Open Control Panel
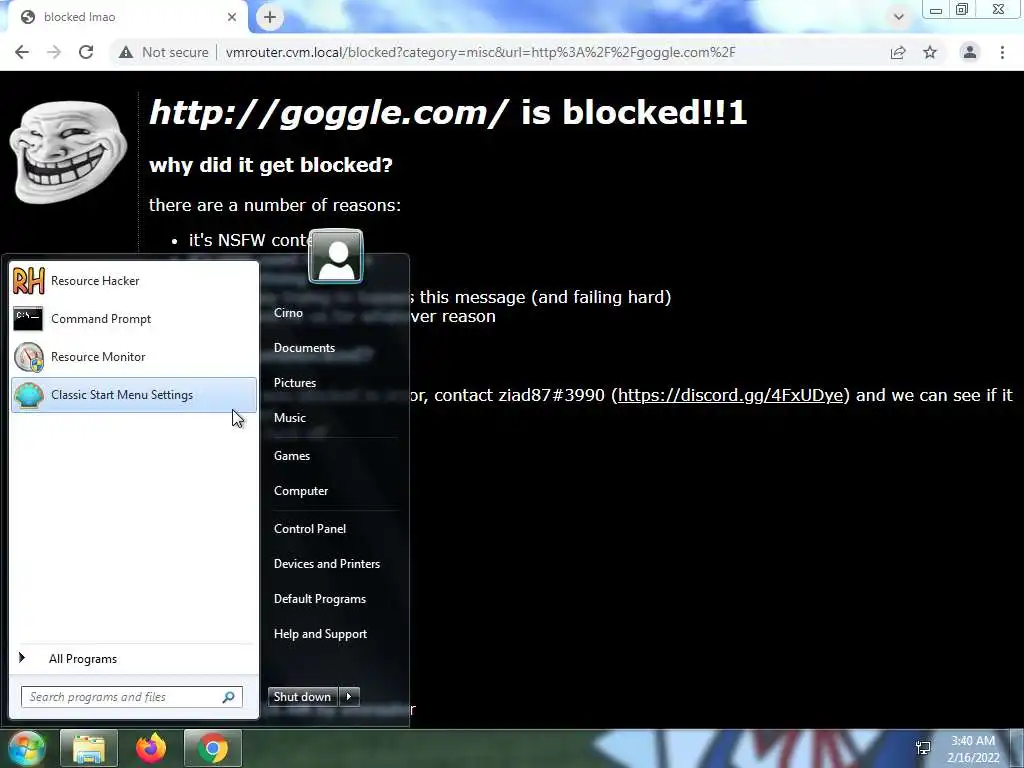This screenshot has height=768, width=1024. [310, 529]
